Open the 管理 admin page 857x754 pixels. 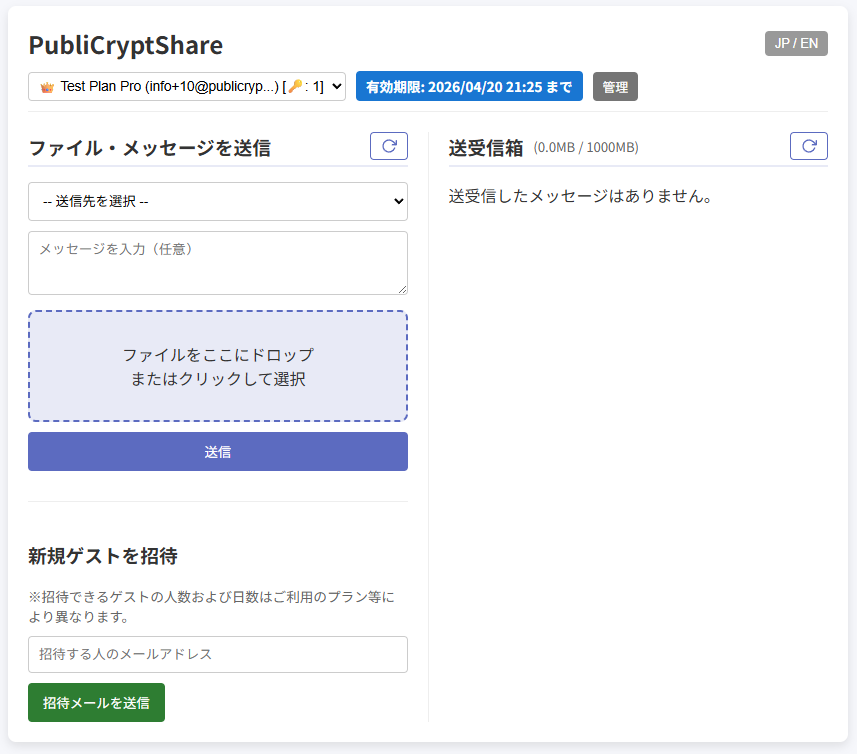point(615,87)
